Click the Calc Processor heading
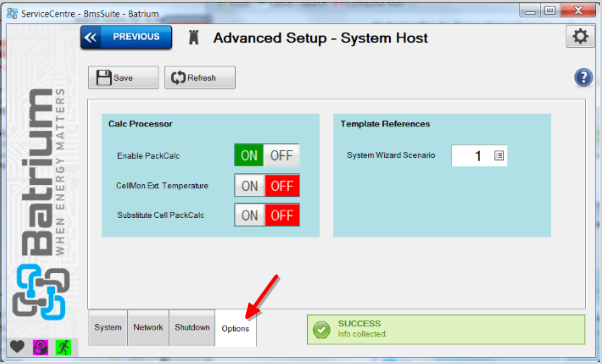Screen dimensions: 602x364 tap(140, 124)
